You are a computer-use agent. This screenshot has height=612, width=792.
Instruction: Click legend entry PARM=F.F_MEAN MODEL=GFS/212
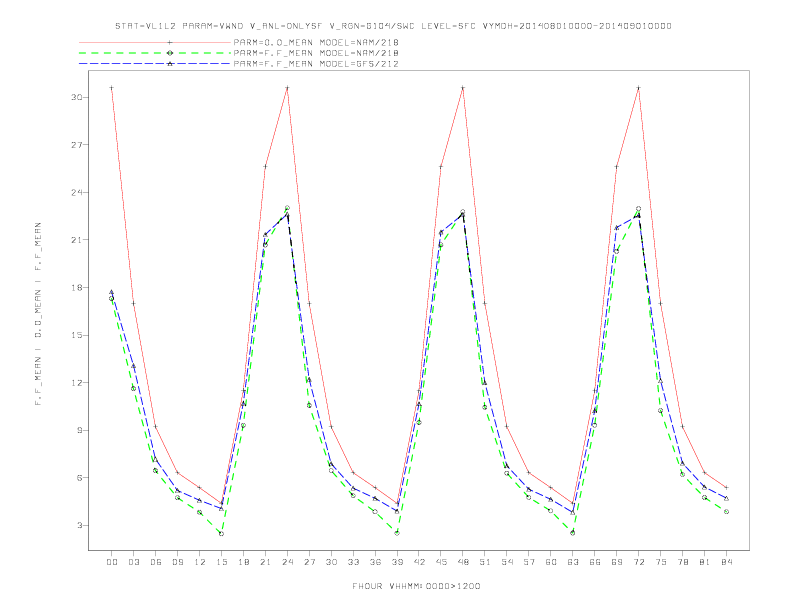coord(316,64)
